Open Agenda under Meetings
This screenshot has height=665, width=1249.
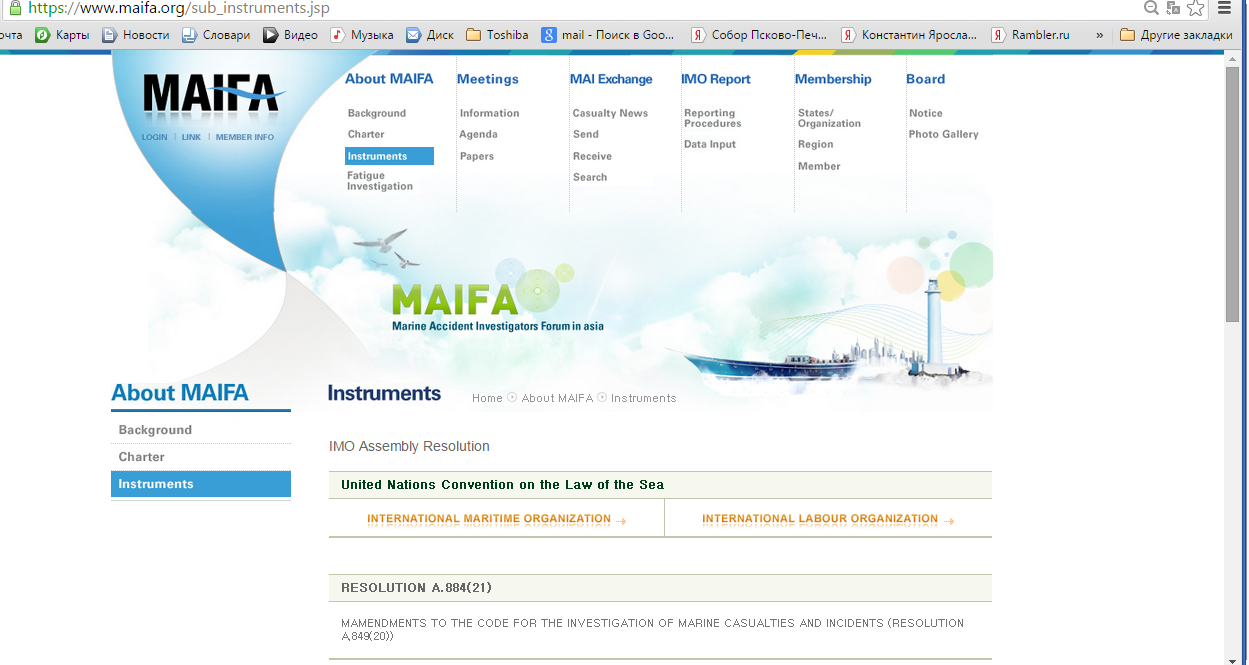(479, 134)
